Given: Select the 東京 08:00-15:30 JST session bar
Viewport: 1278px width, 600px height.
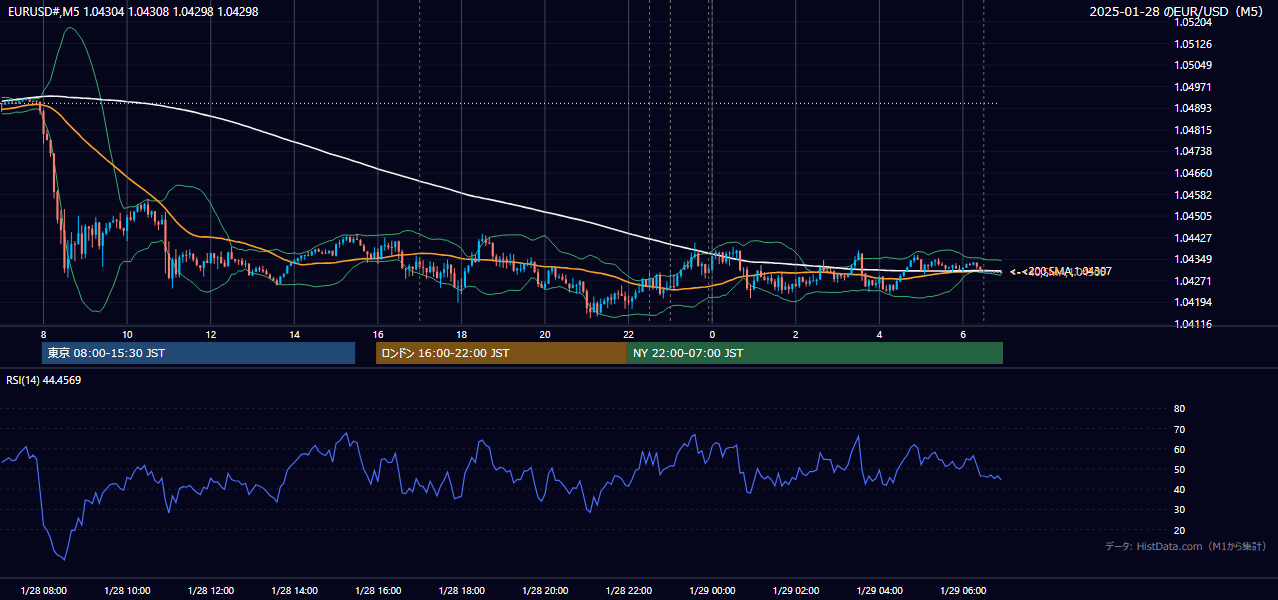Looking at the screenshot, I should (198, 353).
